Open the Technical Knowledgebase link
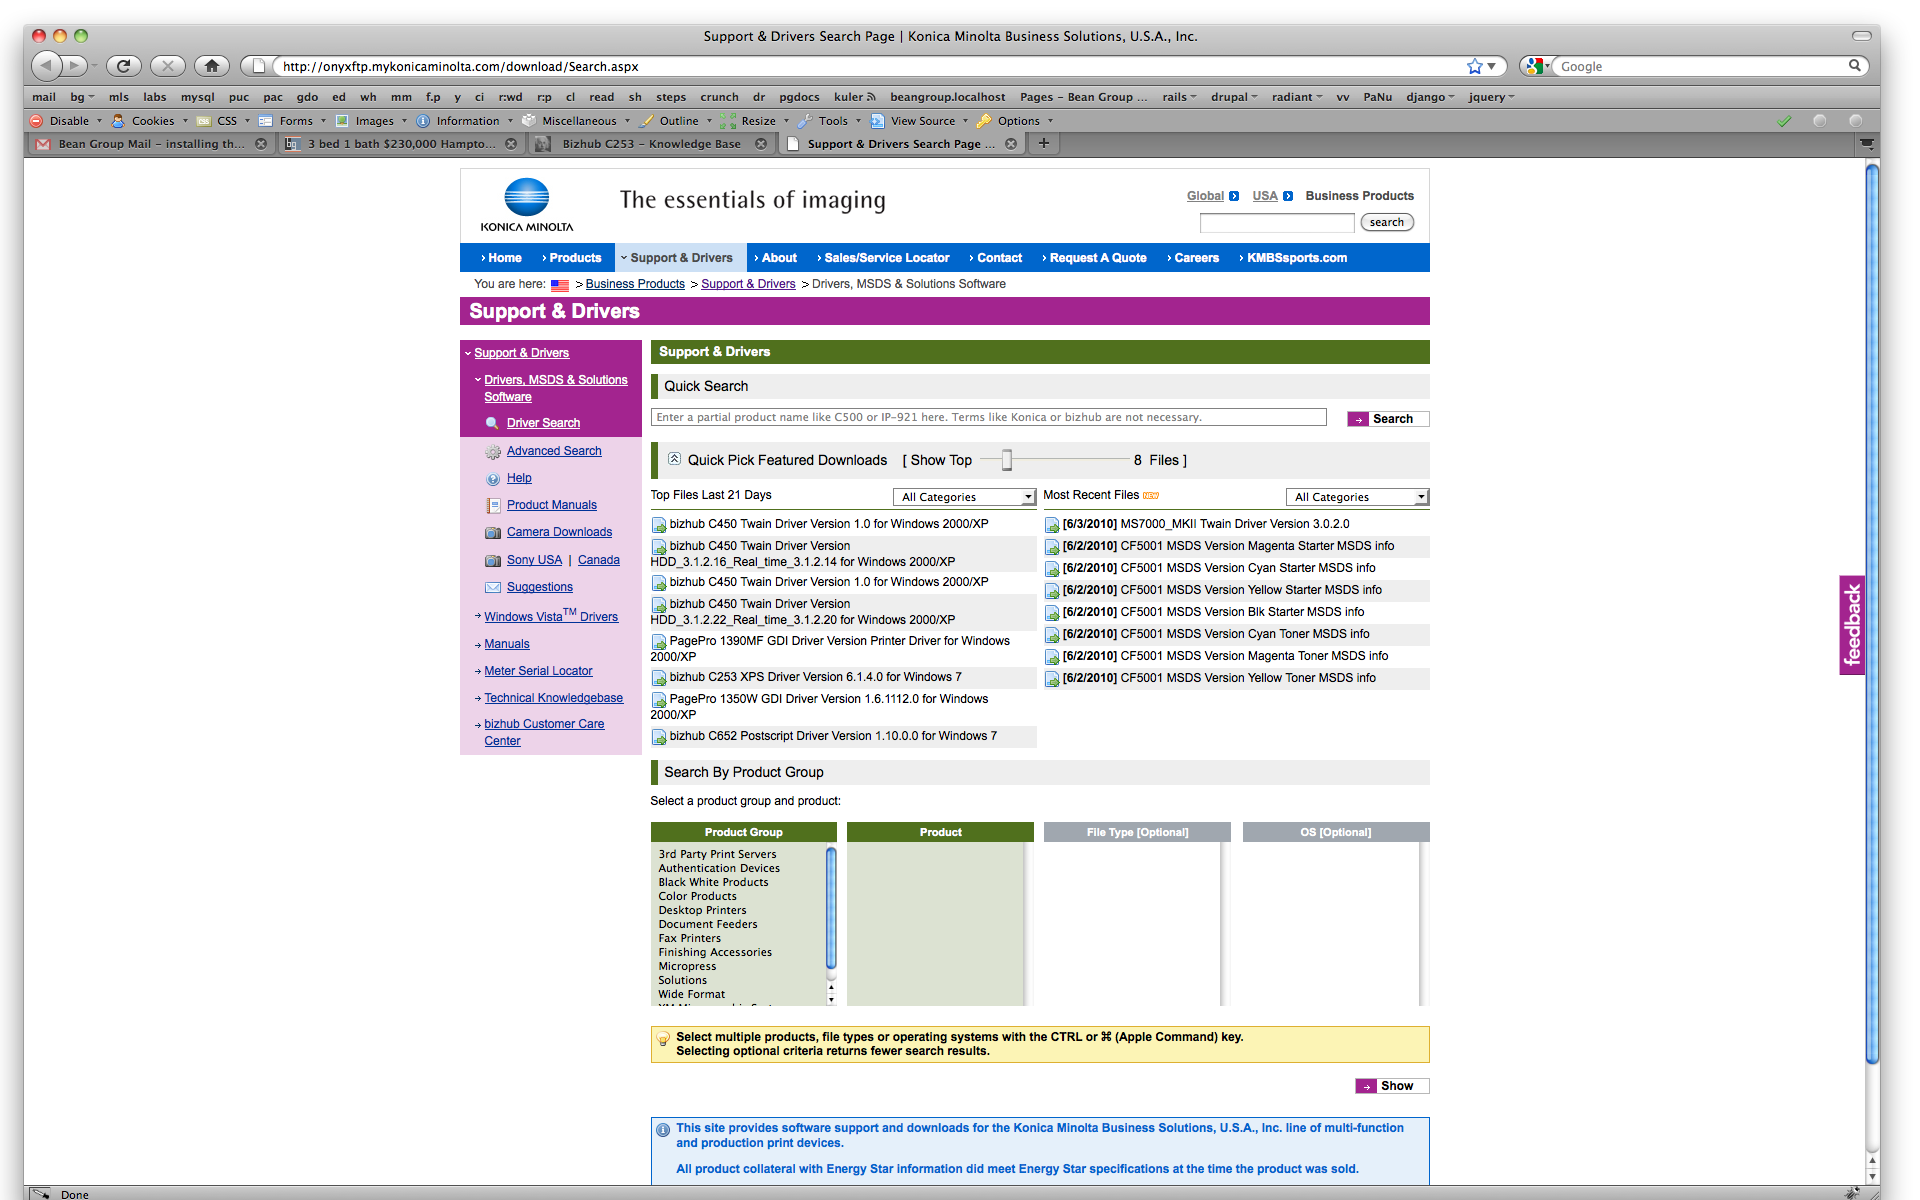Viewport: 1920px width, 1200px height. tap(554, 698)
